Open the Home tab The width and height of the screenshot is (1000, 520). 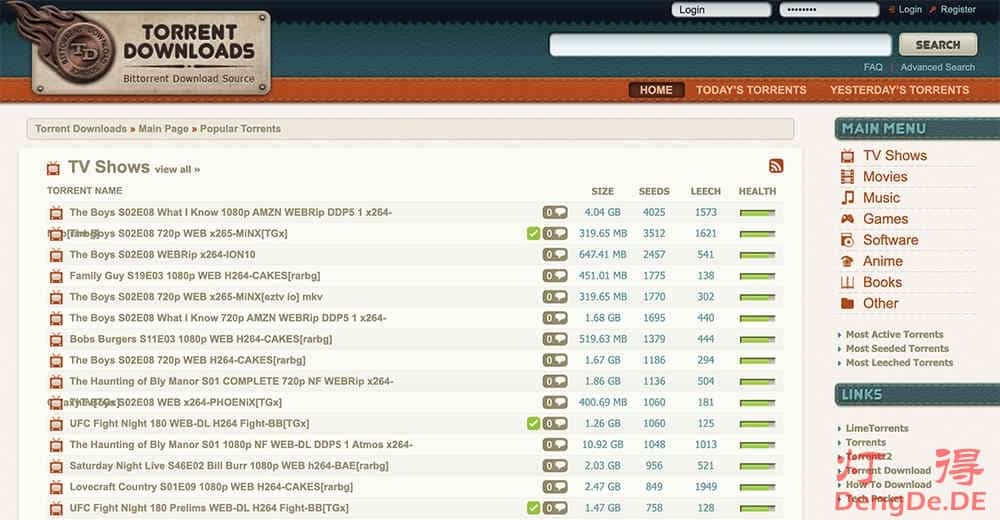tap(656, 90)
